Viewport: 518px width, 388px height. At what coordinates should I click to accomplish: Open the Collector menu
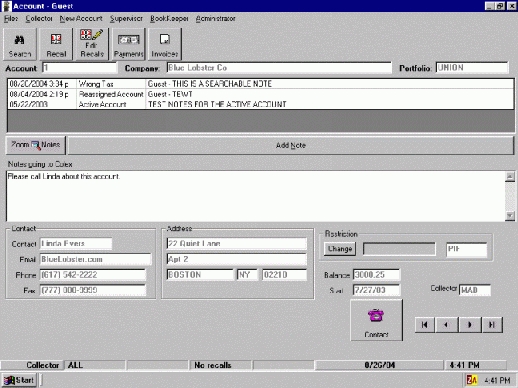click(x=39, y=19)
